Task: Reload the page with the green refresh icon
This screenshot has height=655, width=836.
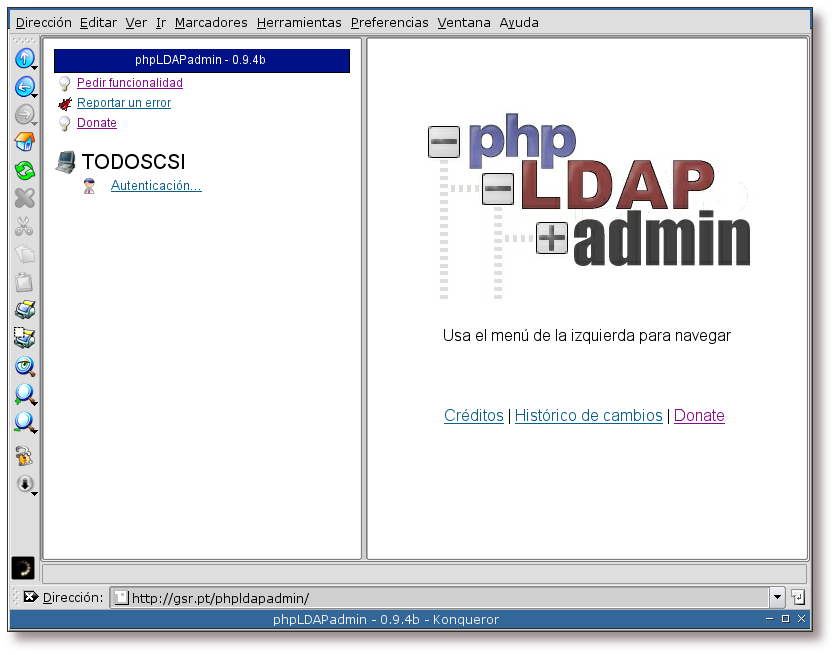Action: 24,171
